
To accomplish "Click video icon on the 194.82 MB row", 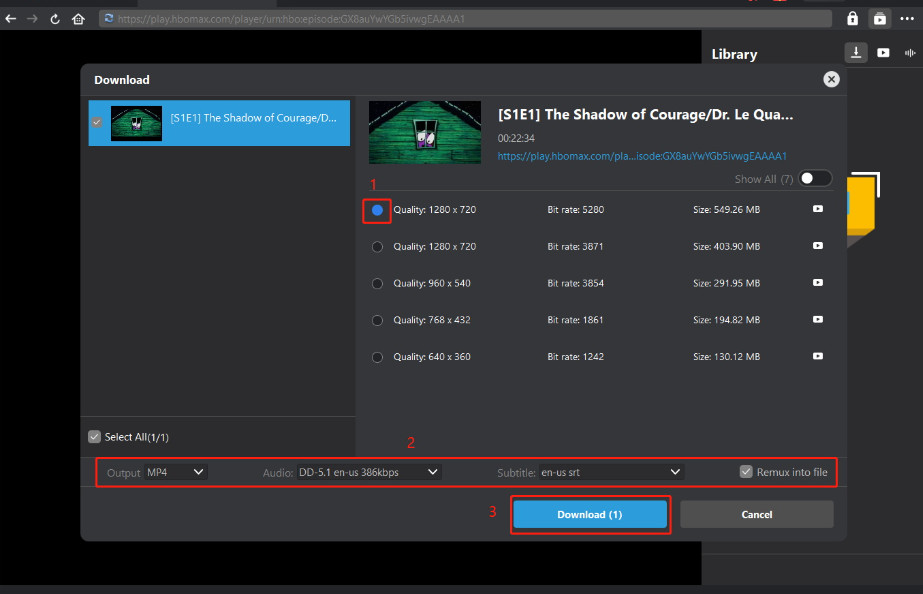I will pos(818,319).
